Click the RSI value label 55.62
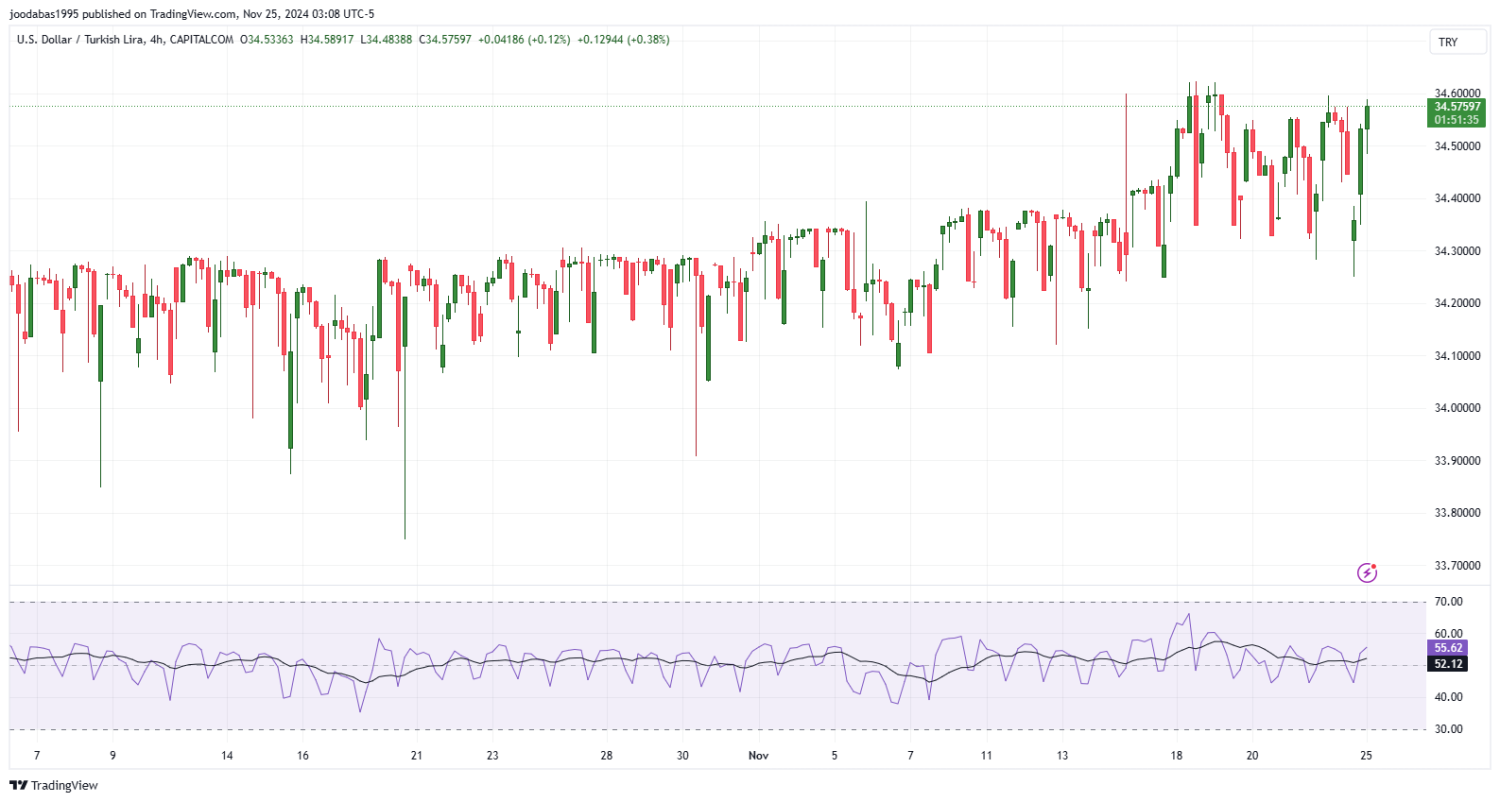 point(1449,648)
